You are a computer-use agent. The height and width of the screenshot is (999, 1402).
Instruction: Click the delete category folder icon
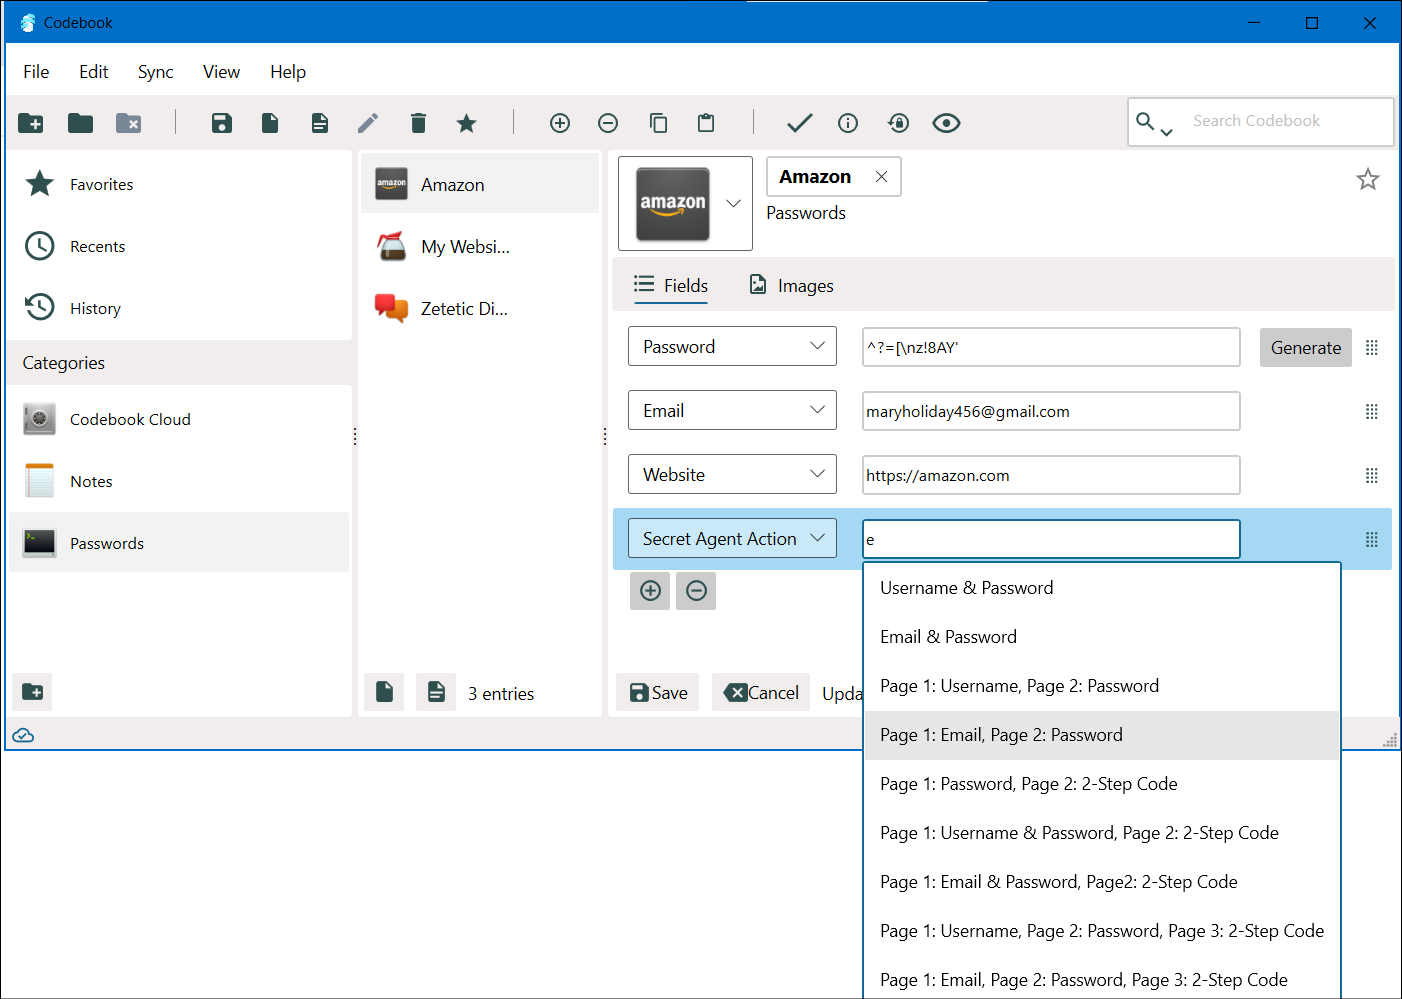point(128,123)
